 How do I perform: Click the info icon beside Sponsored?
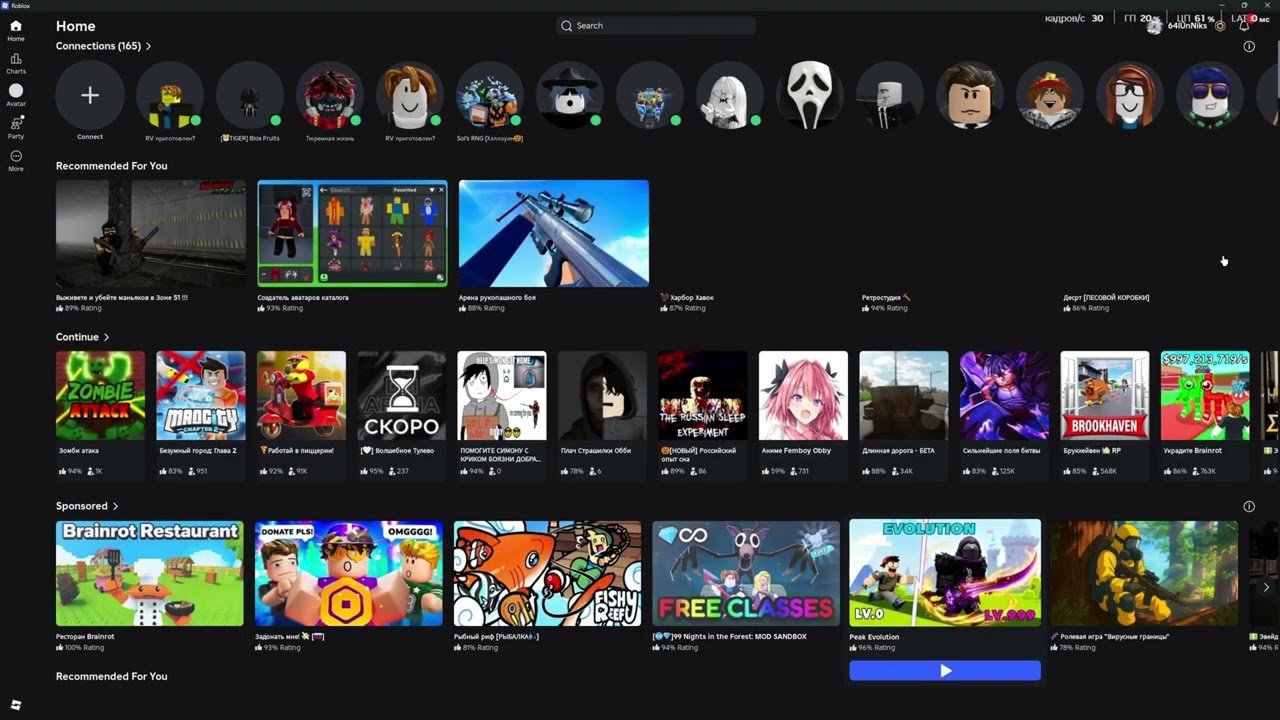pyautogui.click(x=1248, y=506)
